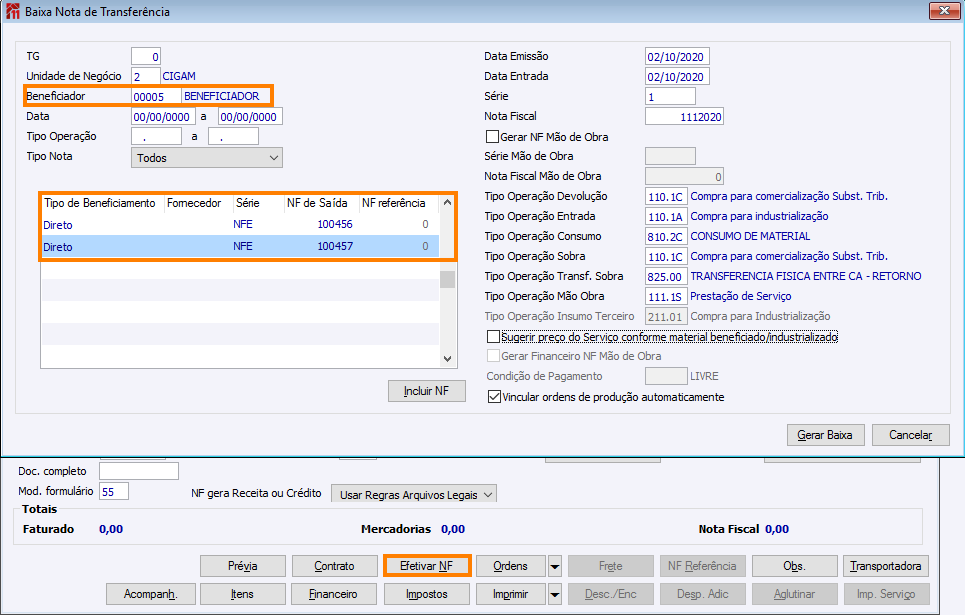
Task: Open NF gera Receita ou Crédito dropdown
Action: pos(414,494)
